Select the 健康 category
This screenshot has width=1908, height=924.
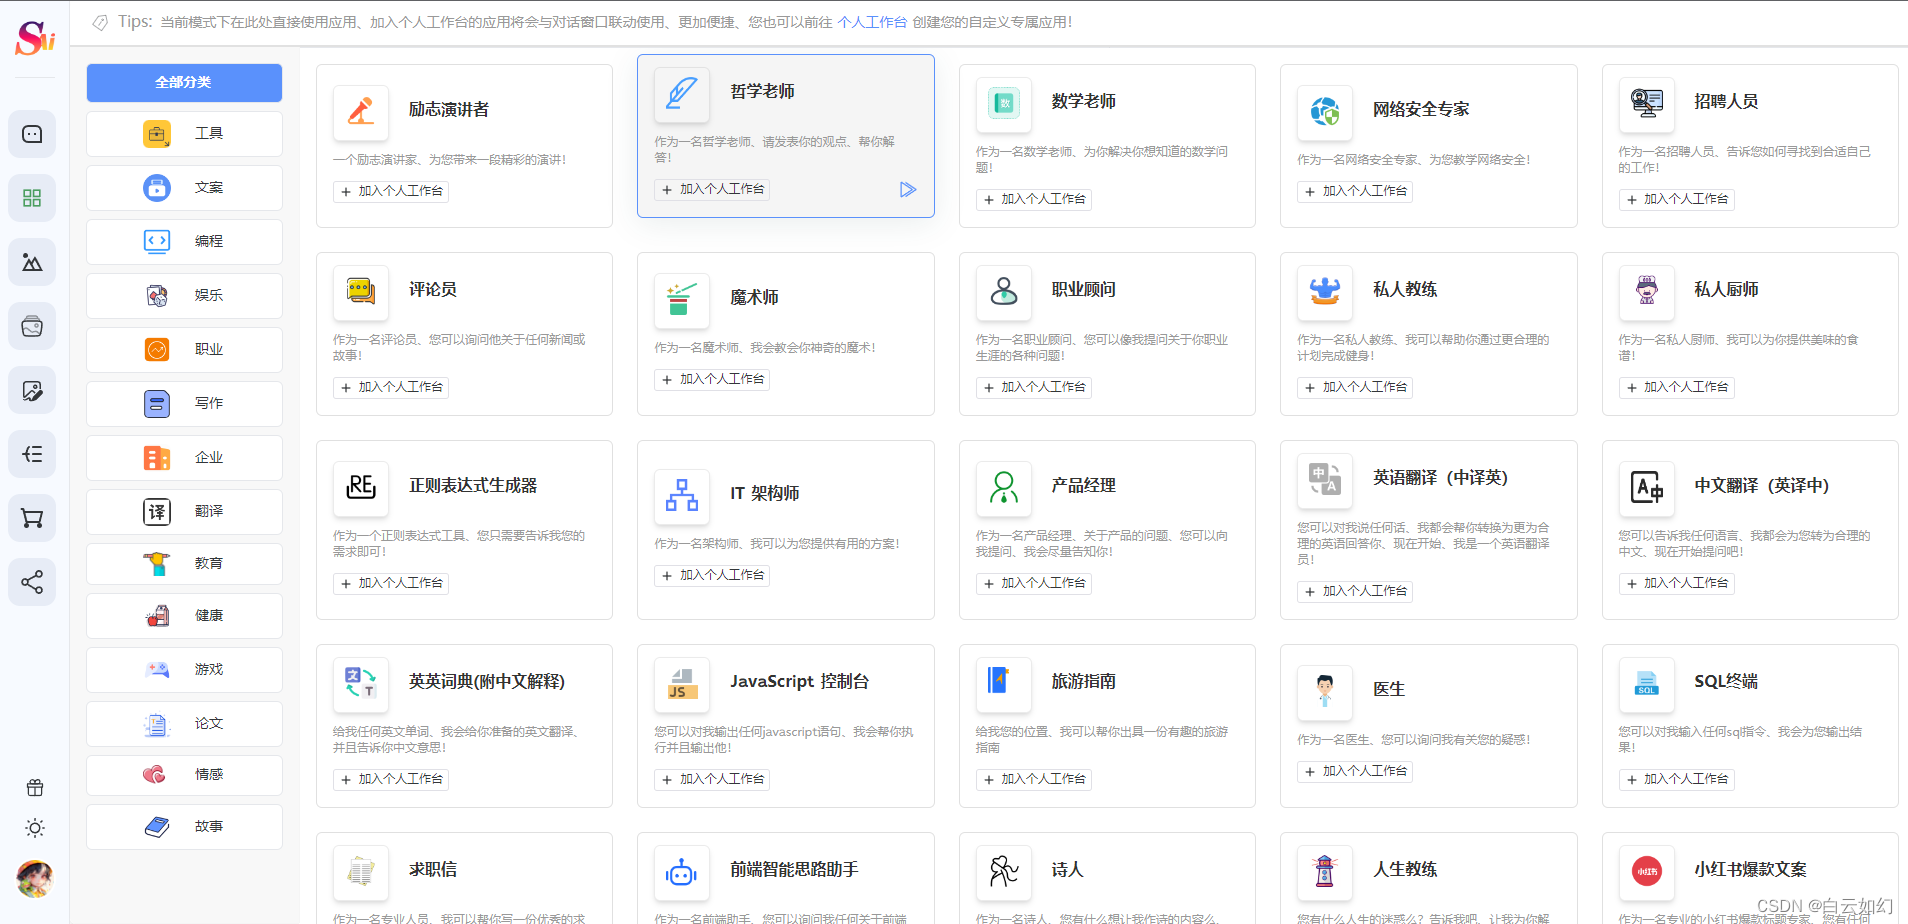tap(184, 615)
